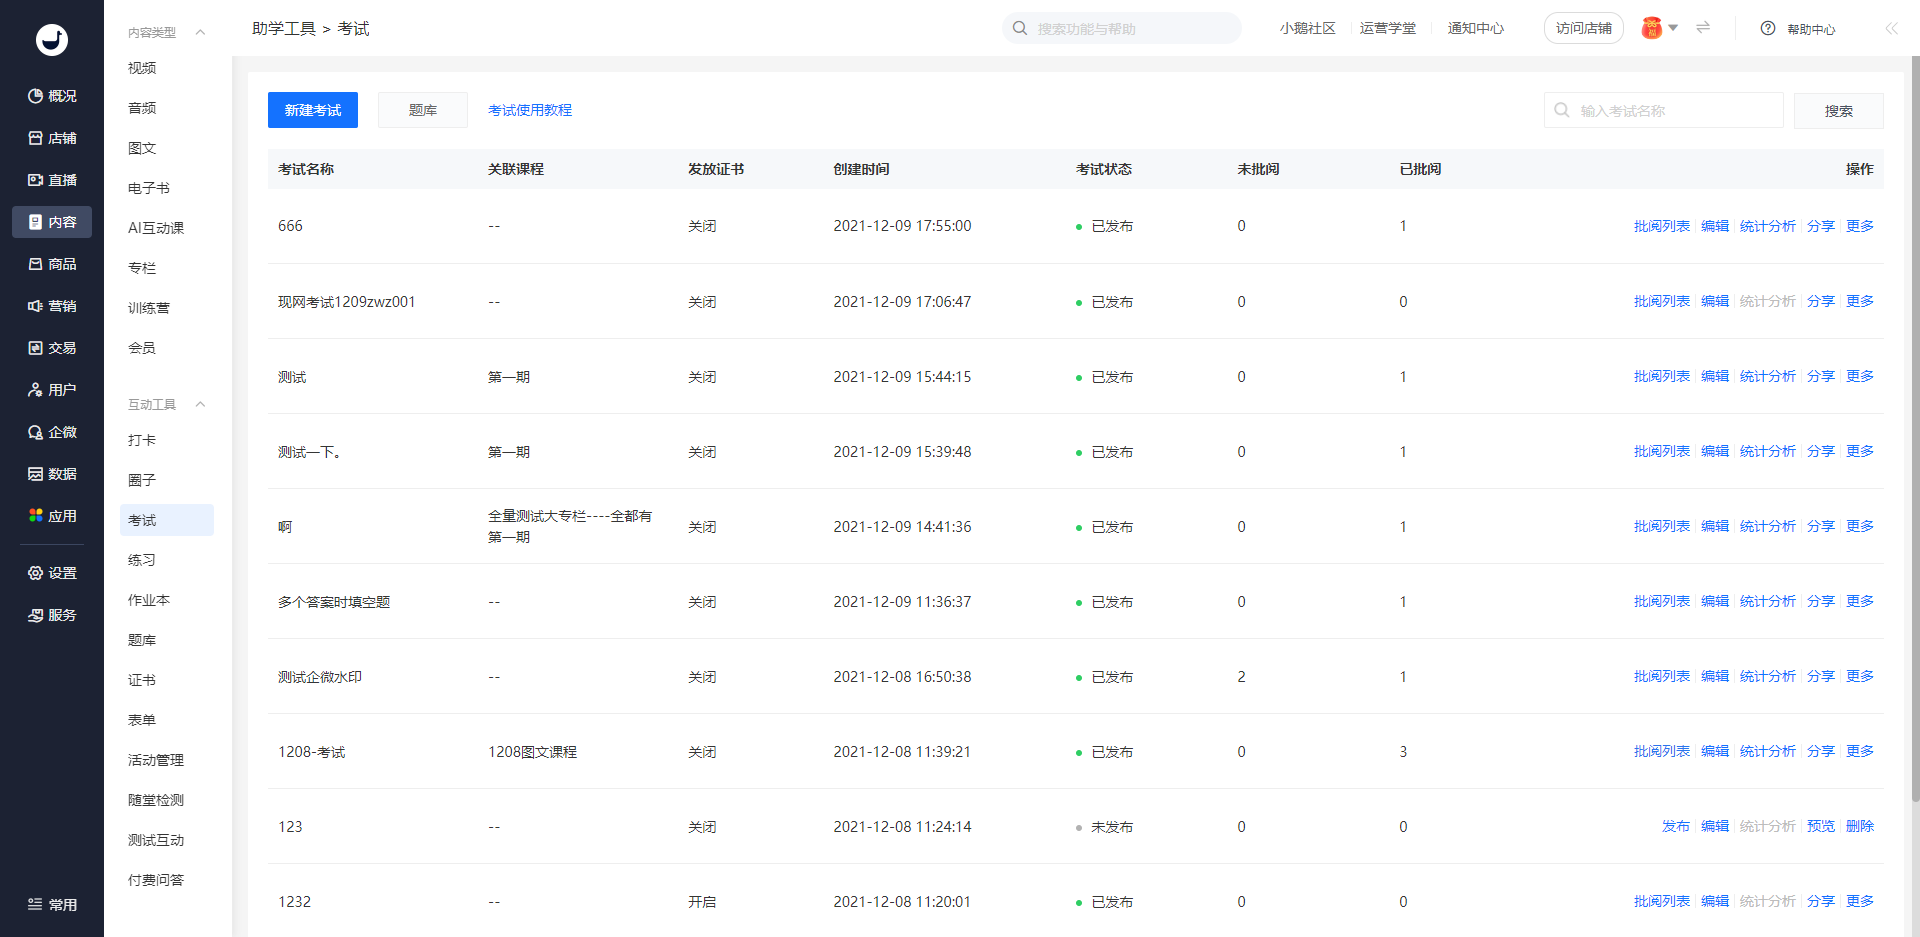Click the user avatar in header

pyautogui.click(x=1652, y=28)
